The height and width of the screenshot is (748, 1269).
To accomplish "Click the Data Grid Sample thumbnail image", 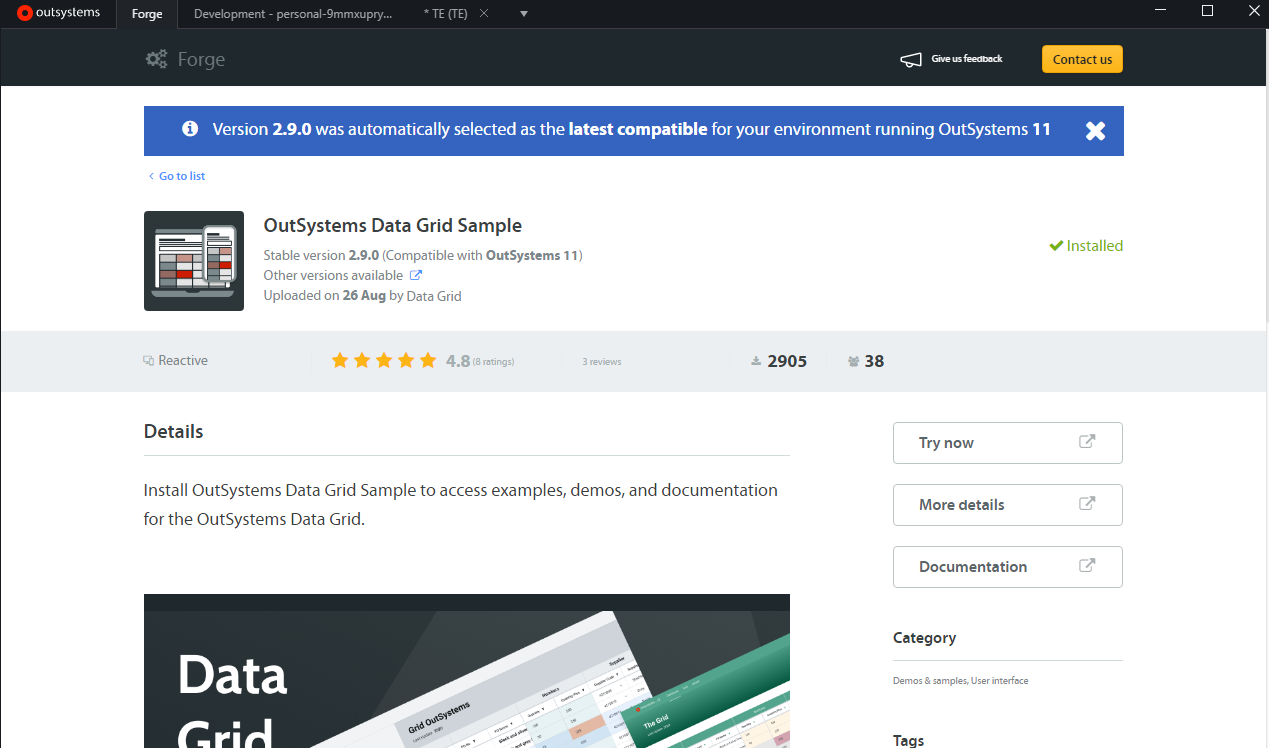I will 193,261.
